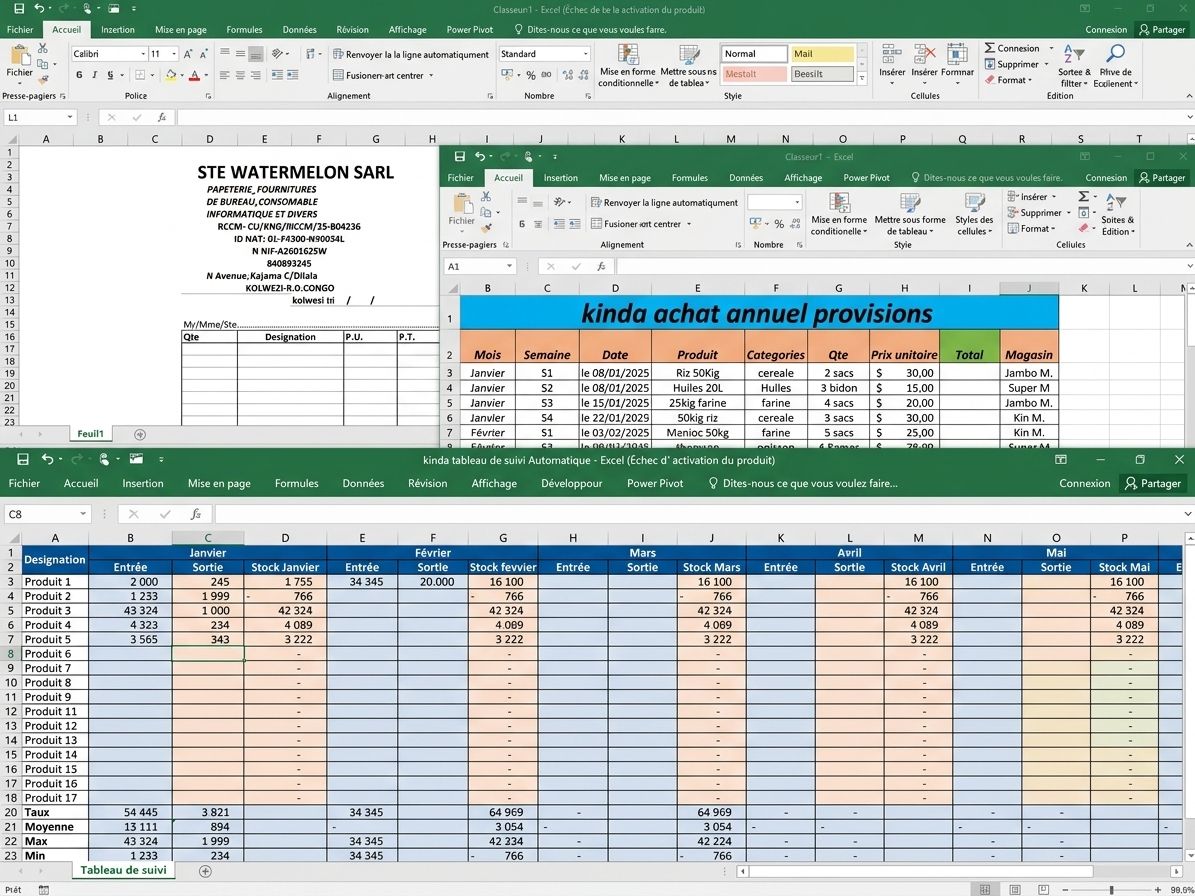The height and width of the screenshot is (896, 1195).
Task: Add new sheet beside the Feuil1 tab
Action: coord(139,434)
